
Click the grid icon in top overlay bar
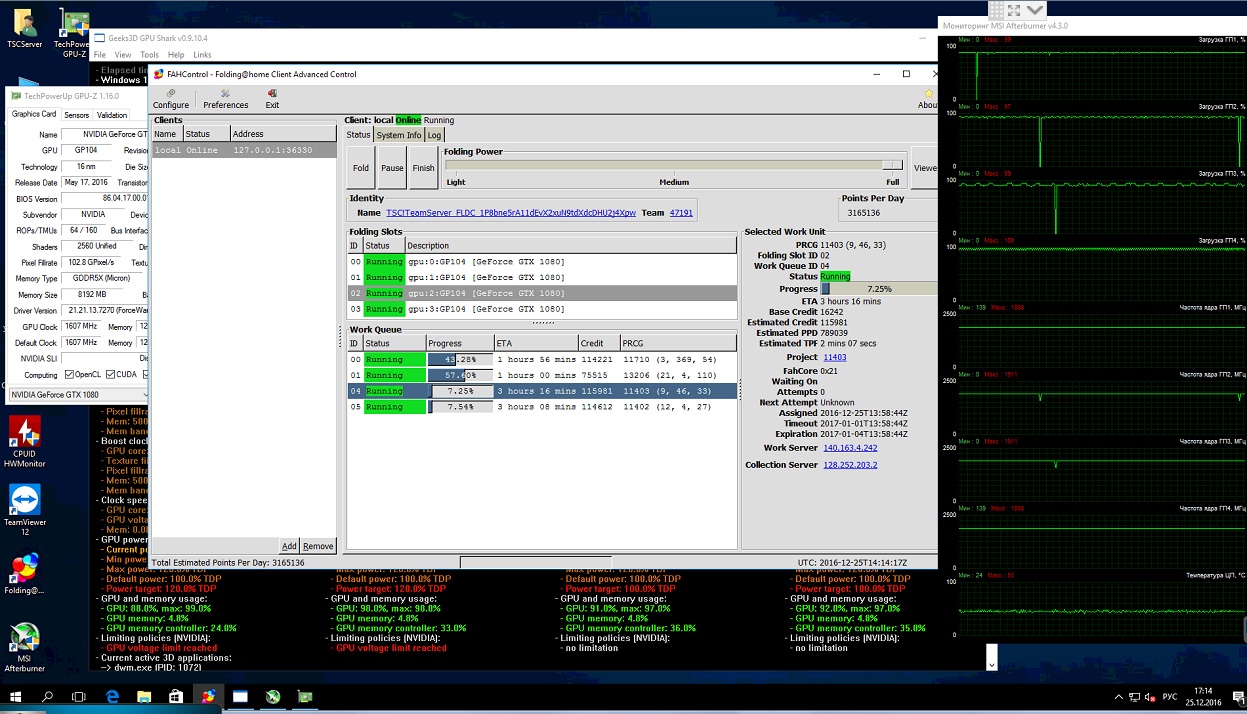(x=996, y=10)
